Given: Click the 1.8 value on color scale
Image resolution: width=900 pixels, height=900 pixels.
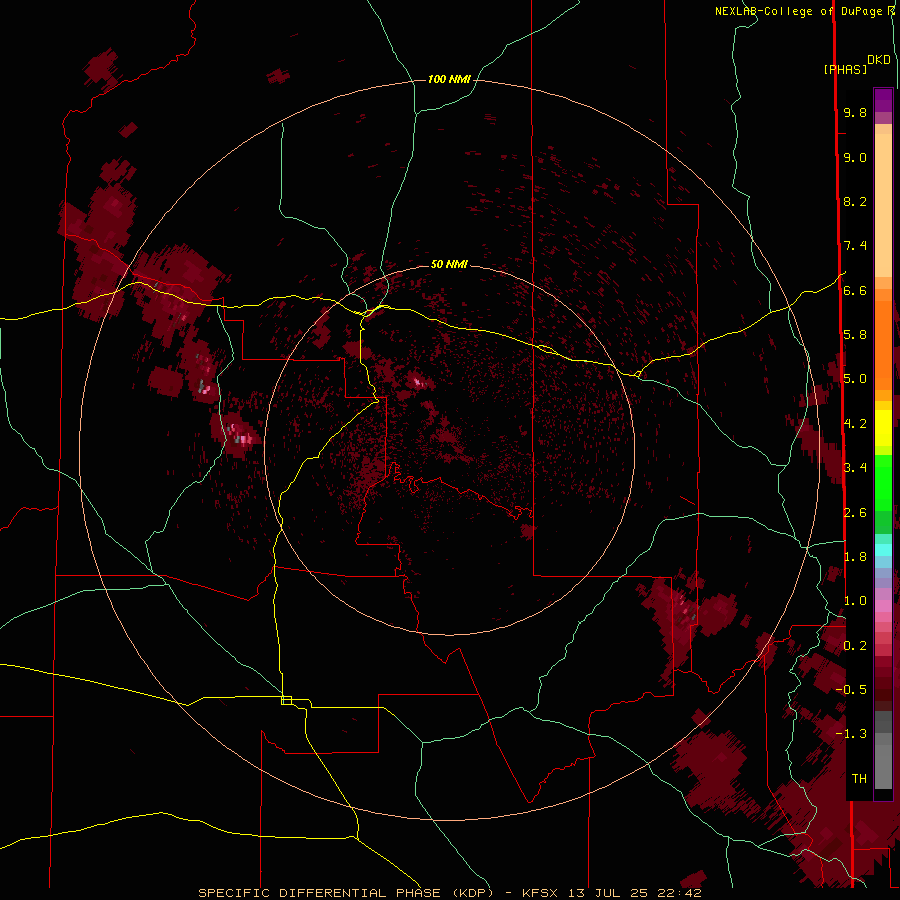Looking at the screenshot, I should tap(855, 557).
